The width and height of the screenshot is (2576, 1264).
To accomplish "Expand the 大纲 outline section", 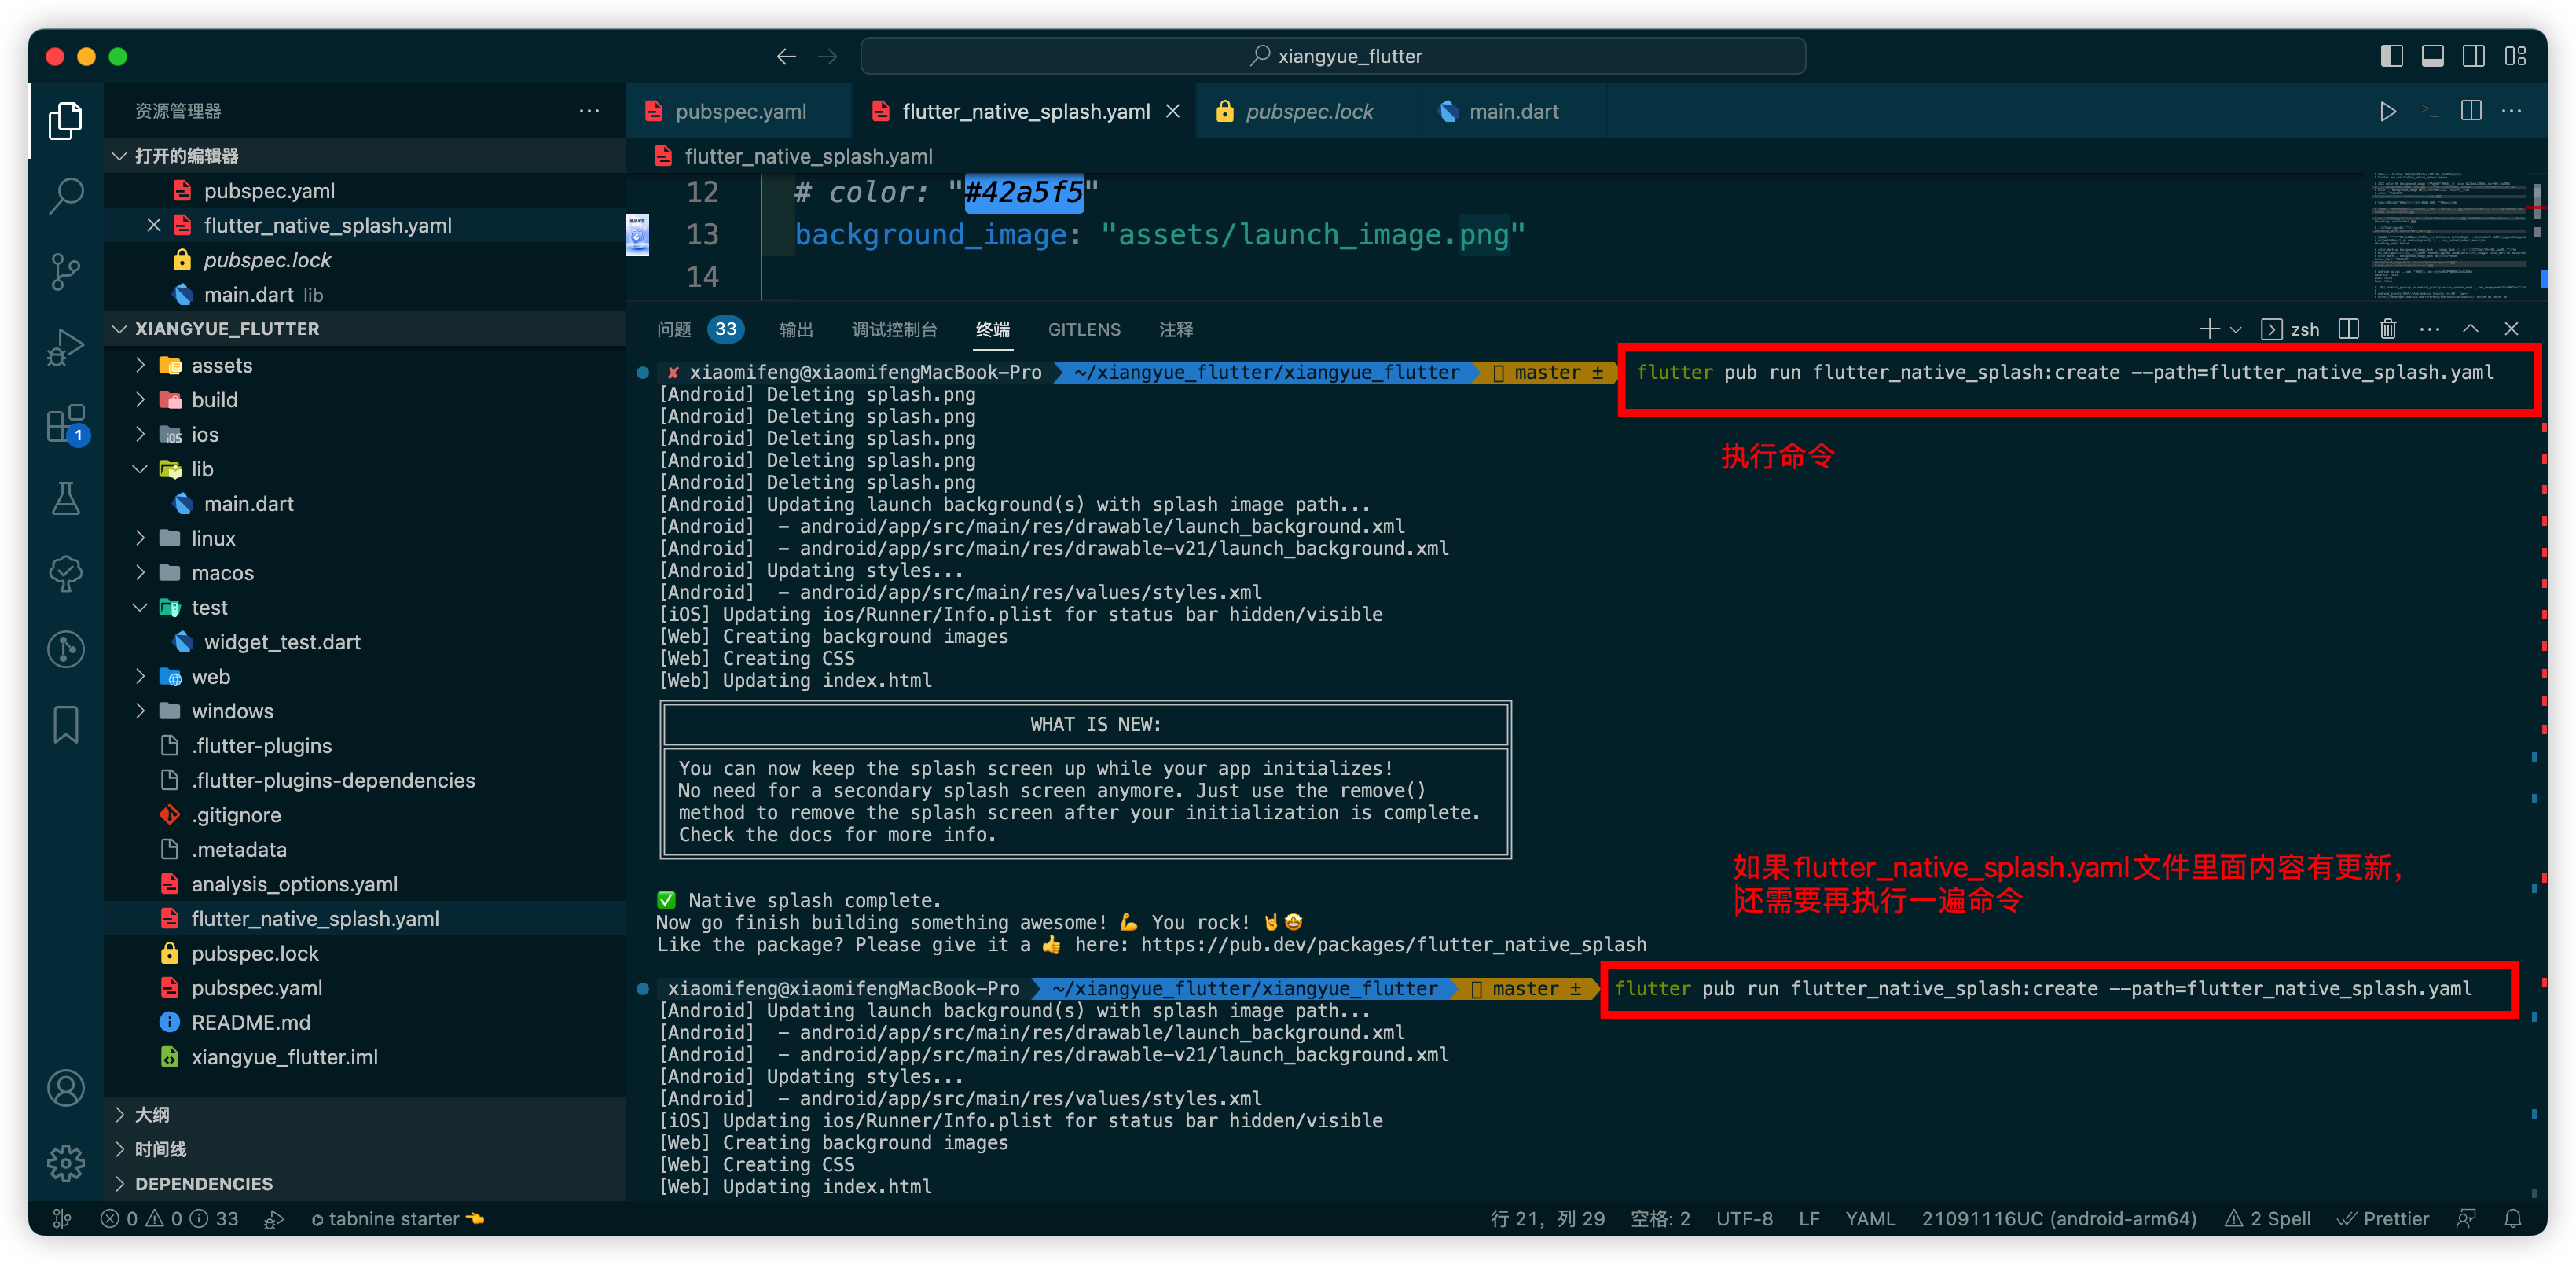I will pyautogui.click(x=365, y=1114).
